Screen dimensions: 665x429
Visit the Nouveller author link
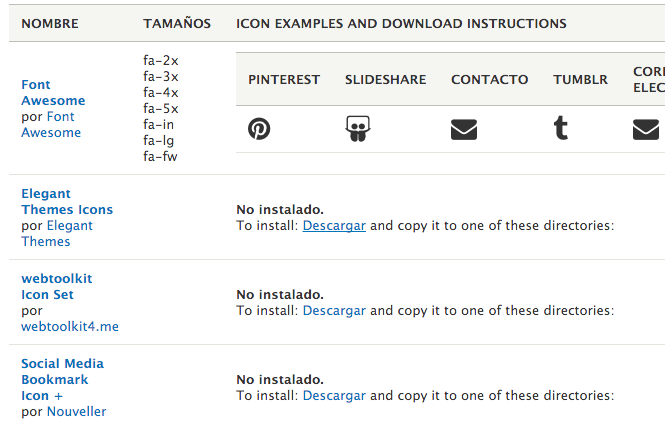click(x=76, y=411)
